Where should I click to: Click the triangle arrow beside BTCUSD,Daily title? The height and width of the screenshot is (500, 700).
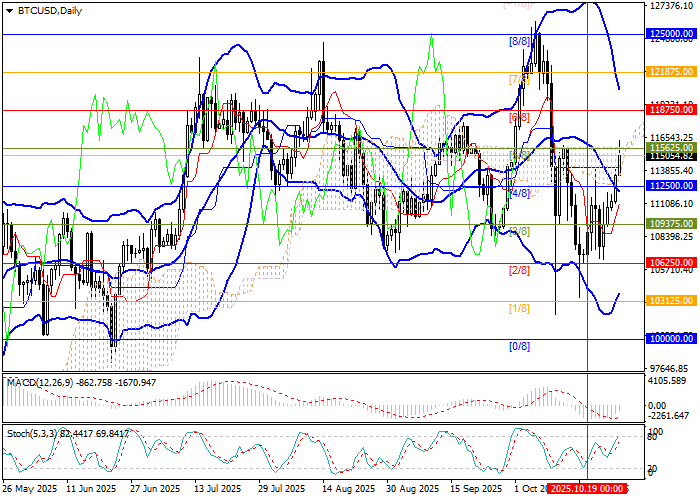pyautogui.click(x=7, y=10)
